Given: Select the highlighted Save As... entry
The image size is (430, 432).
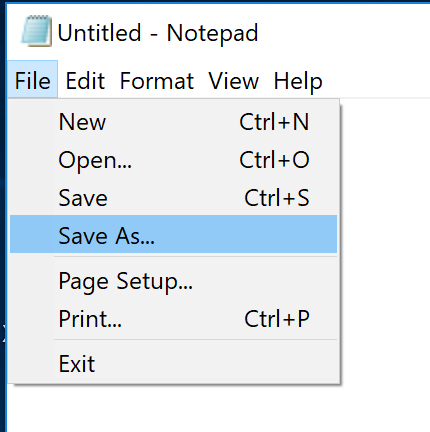Looking at the screenshot, I should [173, 234].
